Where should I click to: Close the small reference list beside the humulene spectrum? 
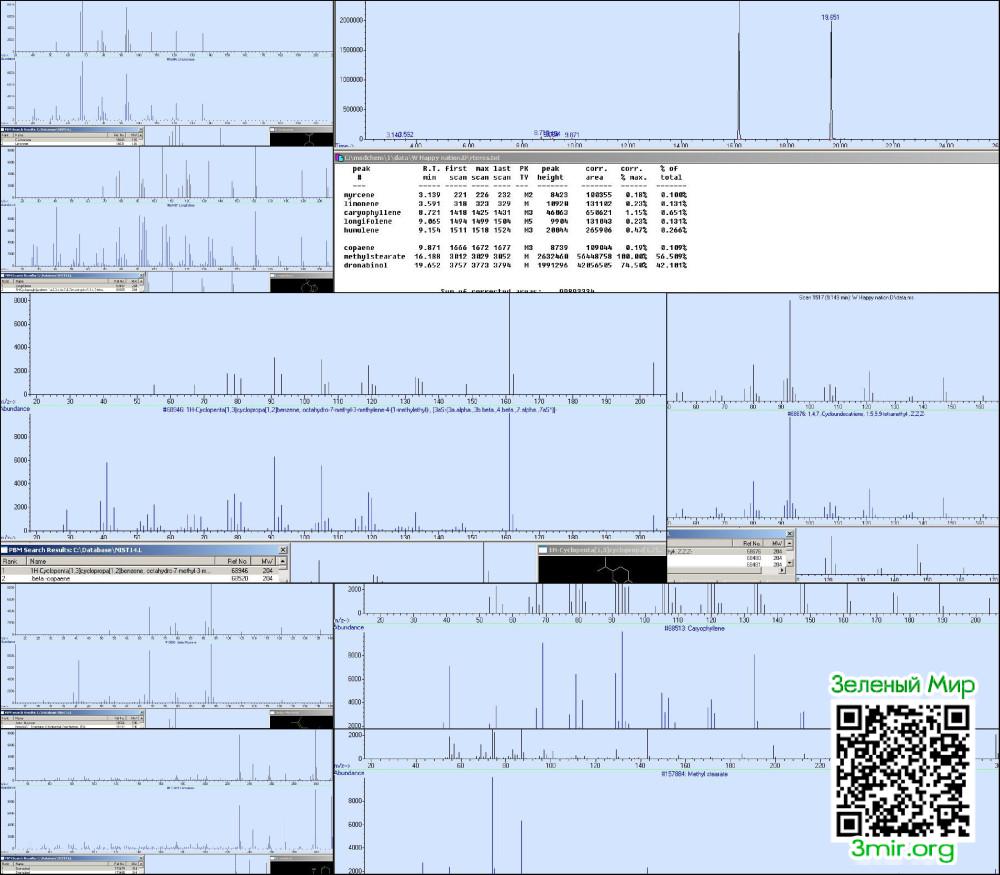click(790, 534)
